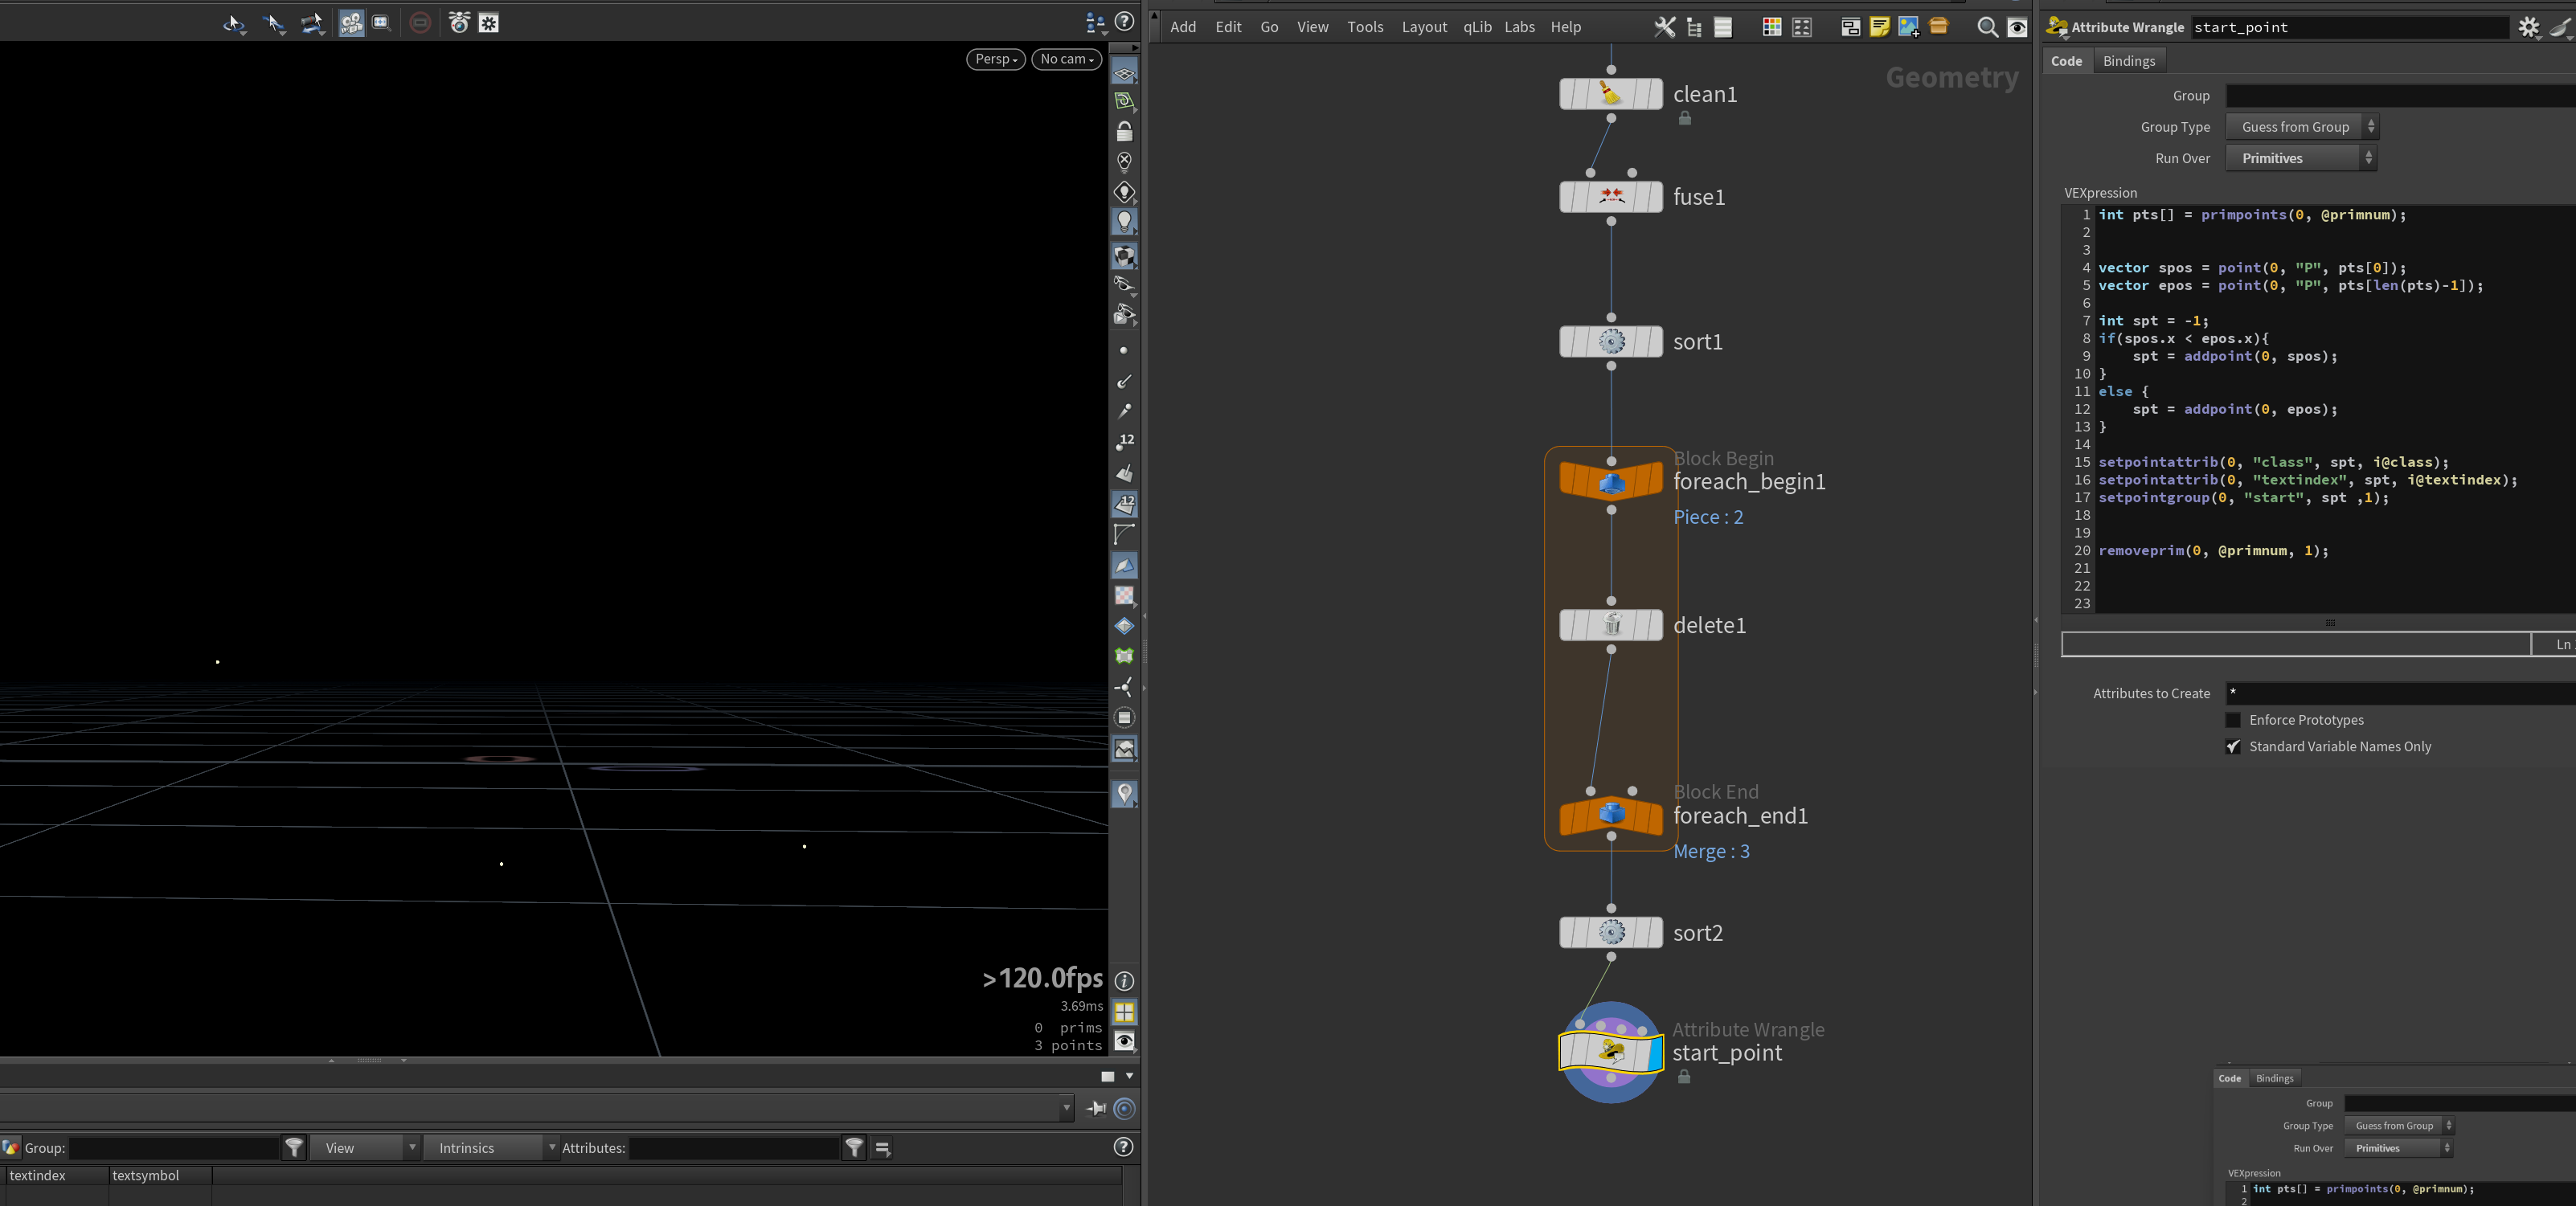
Task: Open the Layout menu
Action: 1424,27
